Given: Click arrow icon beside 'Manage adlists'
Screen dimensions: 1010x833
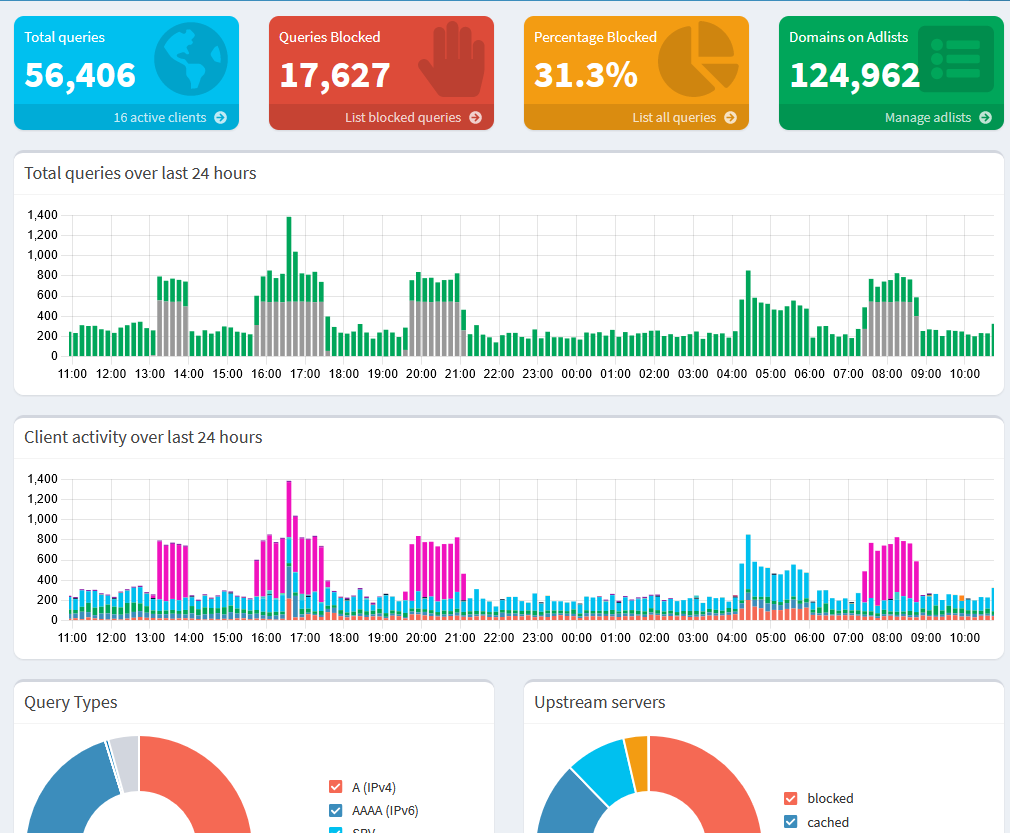Looking at the screenshot, I should [x=985, y=118].
